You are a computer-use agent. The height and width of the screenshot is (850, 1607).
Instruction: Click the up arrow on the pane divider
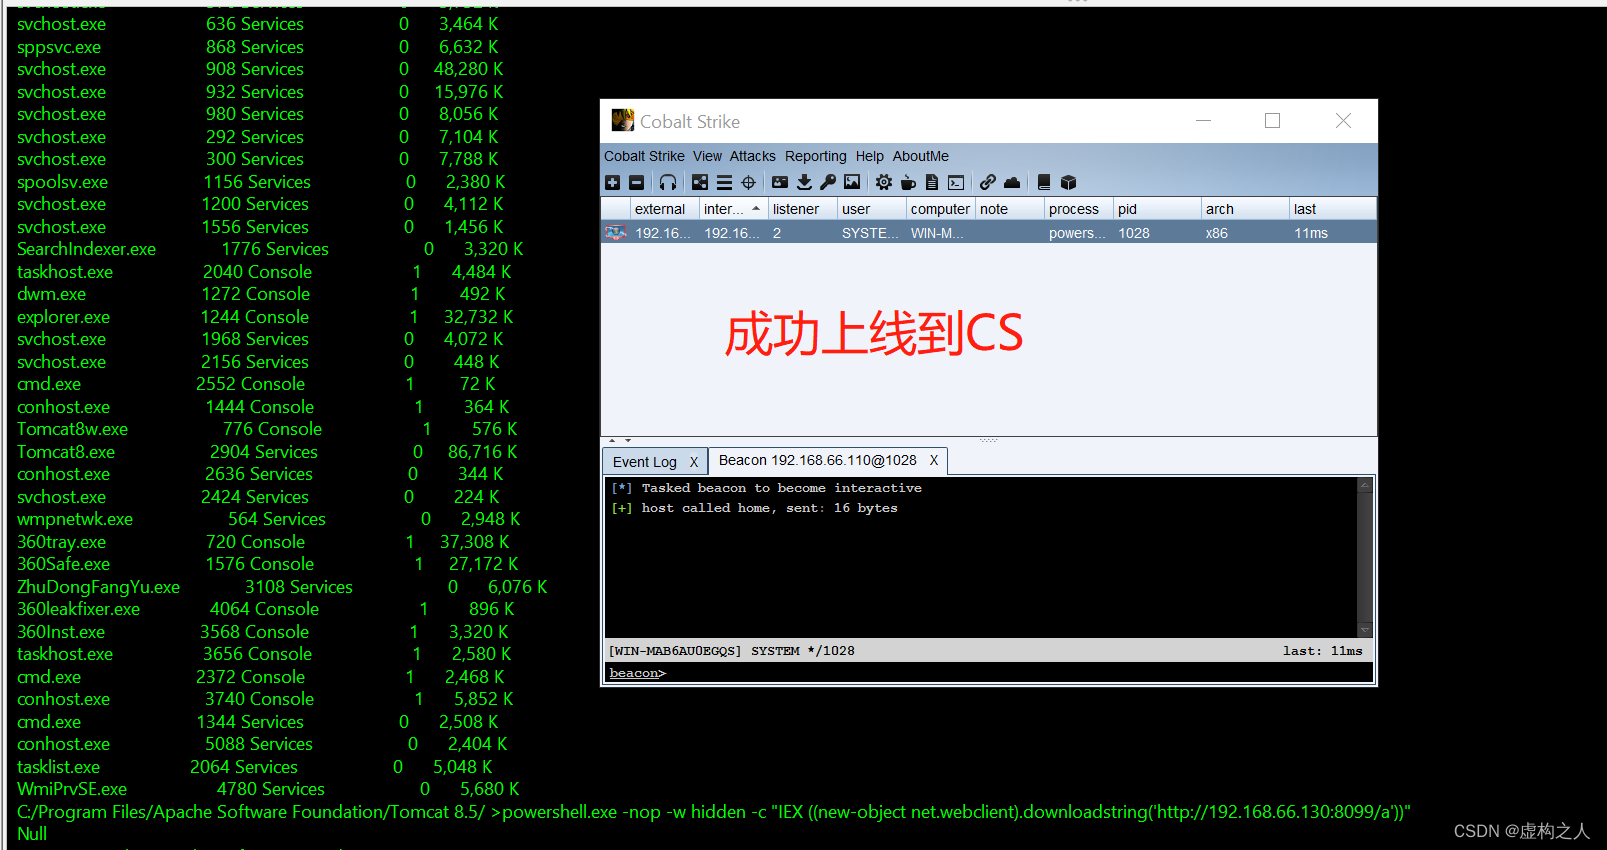[x=613, y=440]
